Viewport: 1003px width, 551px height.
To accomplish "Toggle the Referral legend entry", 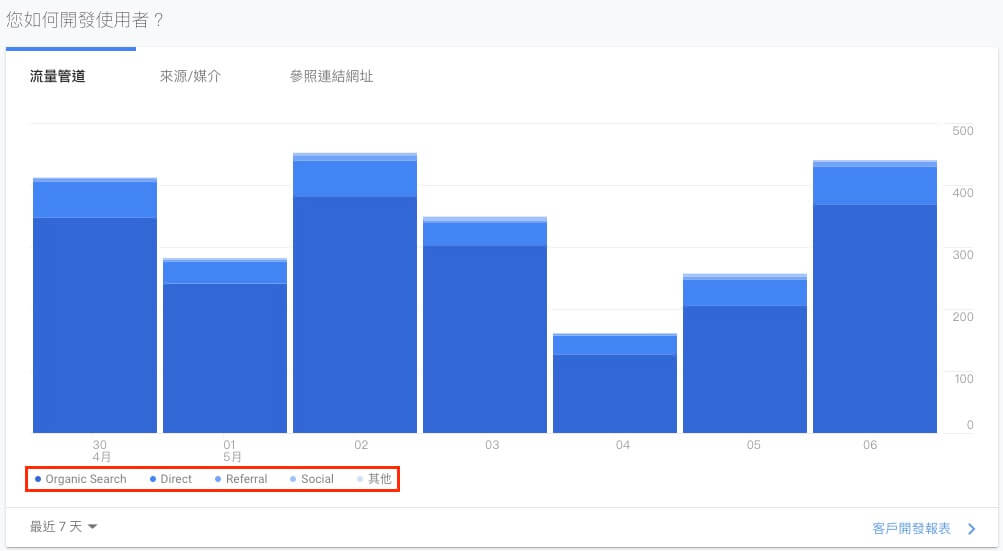I will pos(240,479).
